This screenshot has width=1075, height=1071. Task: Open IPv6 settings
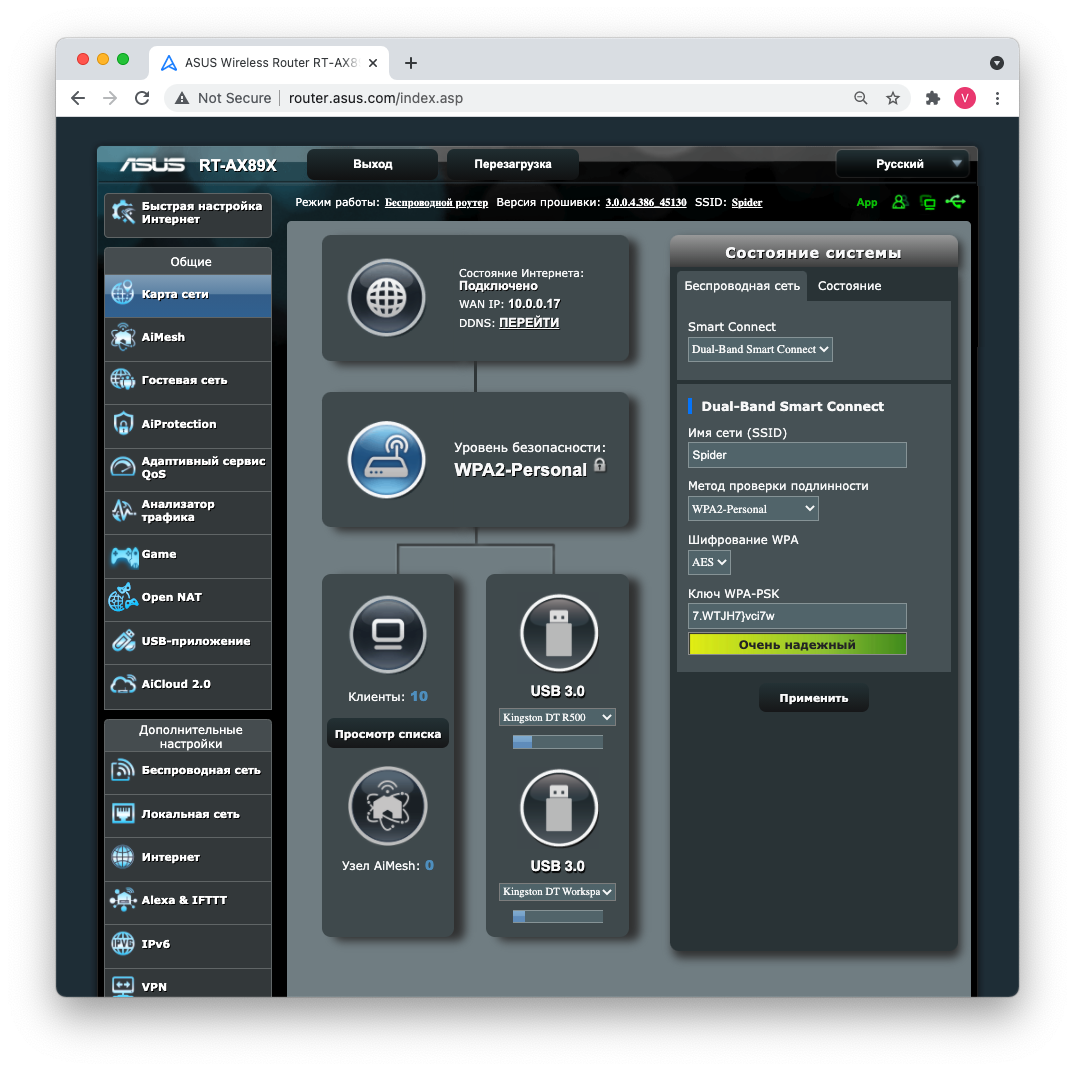(188, 945)
